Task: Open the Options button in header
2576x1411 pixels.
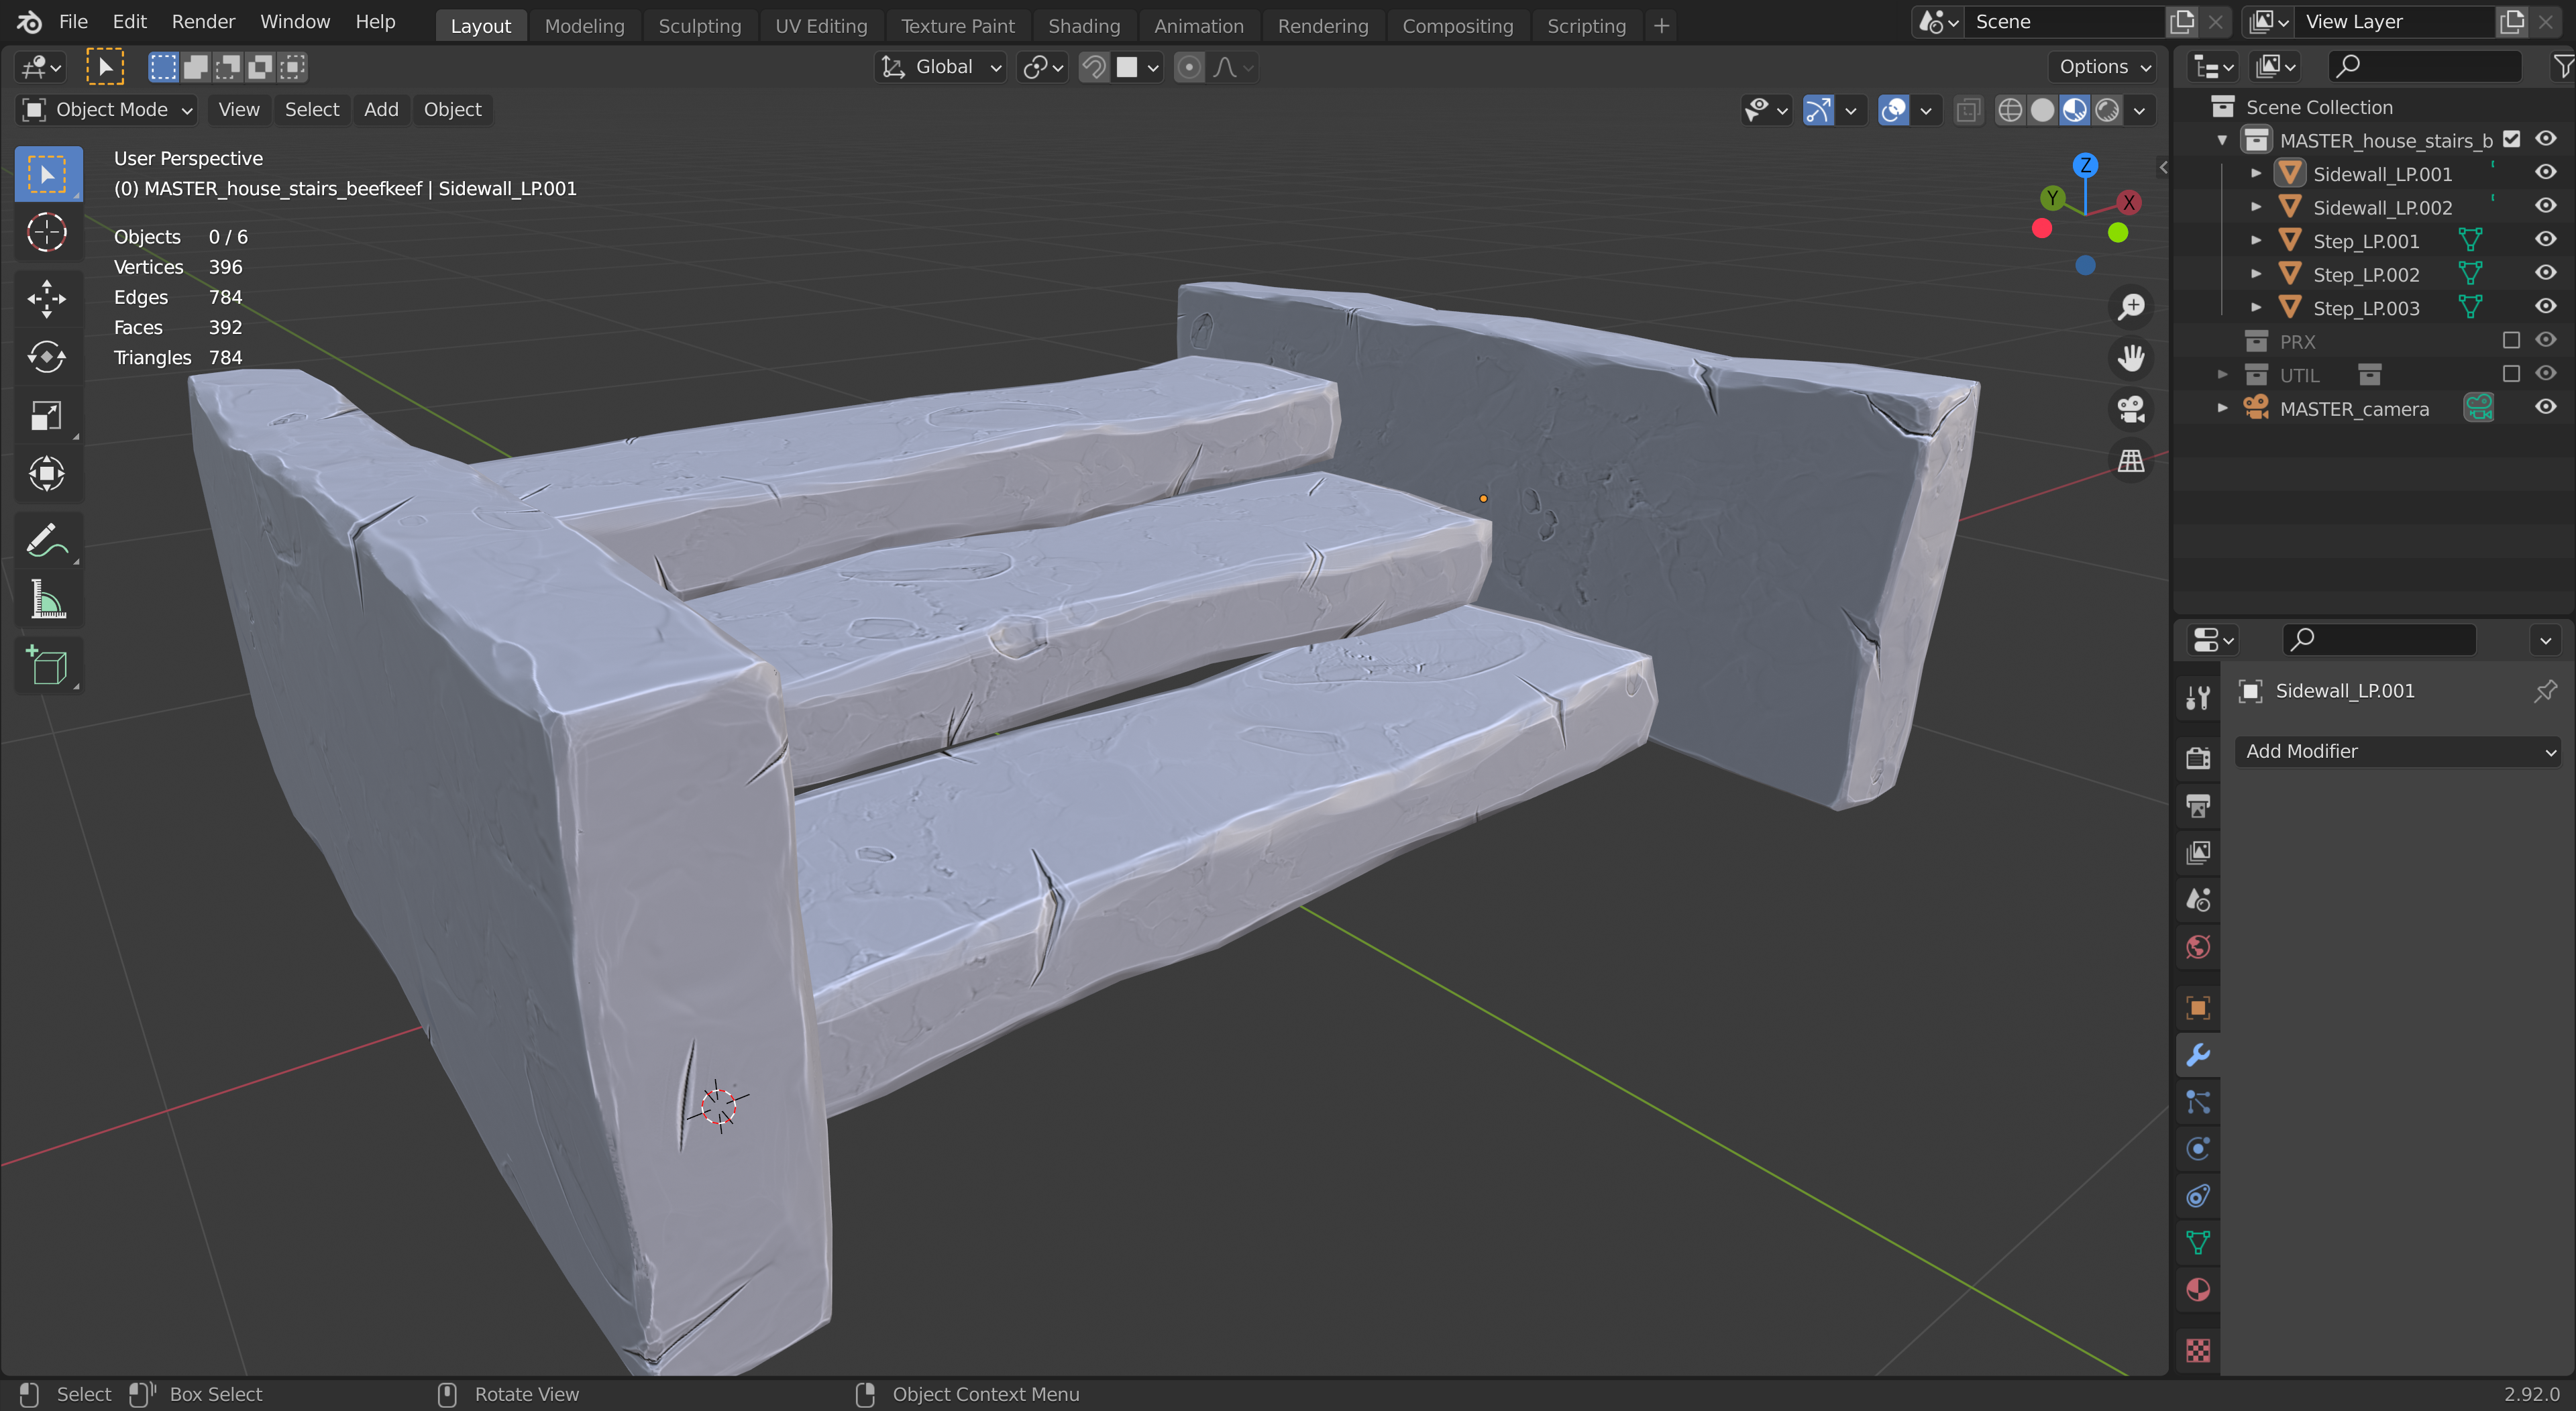Action: [2103, 67]
